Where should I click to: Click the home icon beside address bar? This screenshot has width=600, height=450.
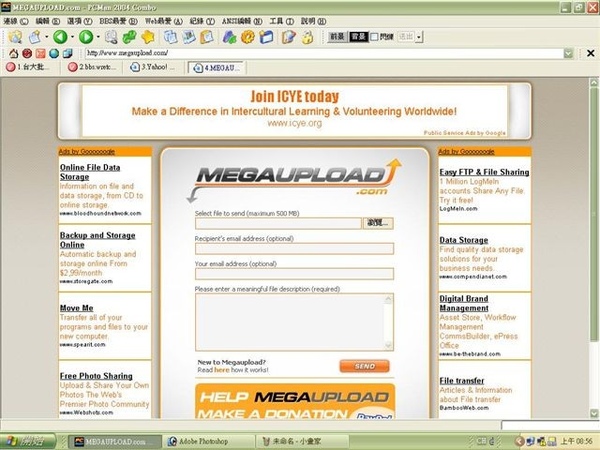tap(14, 54)
